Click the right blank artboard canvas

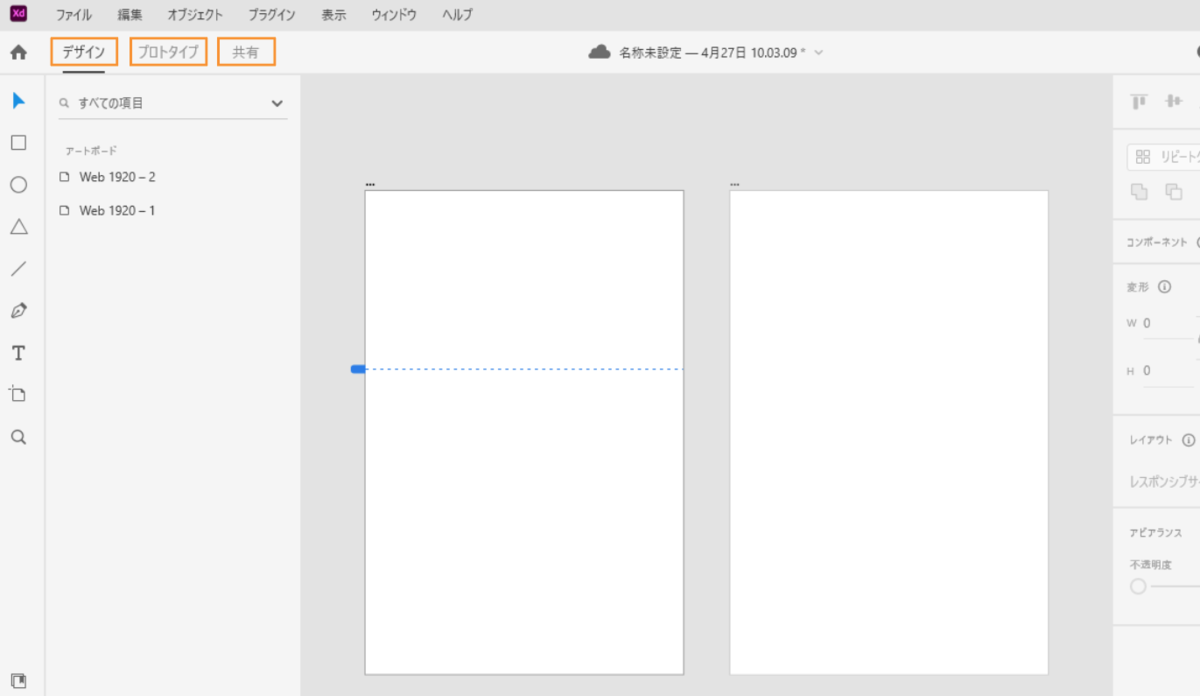click(889, 432)
